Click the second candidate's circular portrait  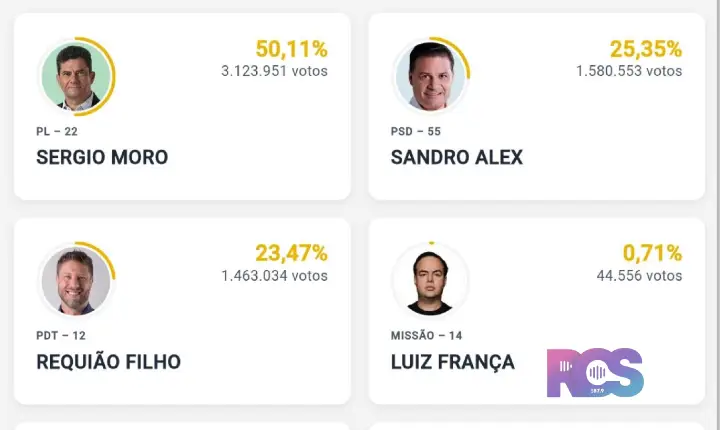(x=431, y=76)
